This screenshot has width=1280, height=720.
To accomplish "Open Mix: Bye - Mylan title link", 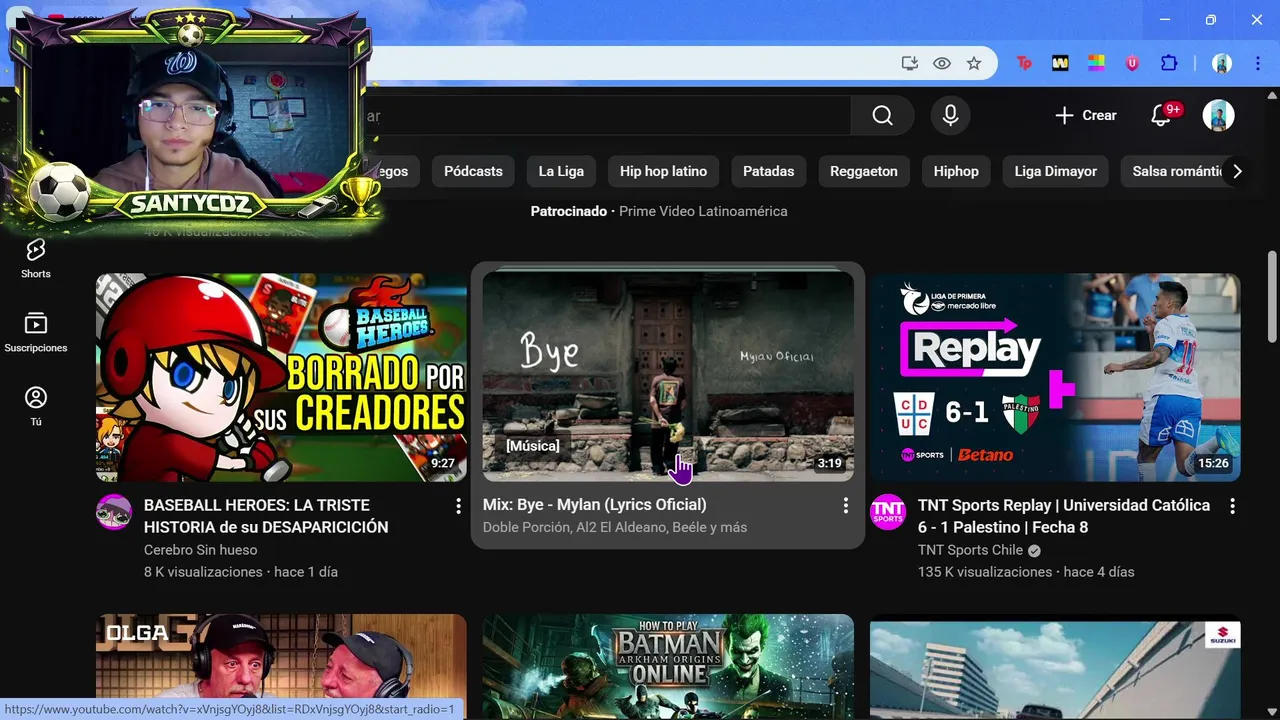I will click(594, 505).
